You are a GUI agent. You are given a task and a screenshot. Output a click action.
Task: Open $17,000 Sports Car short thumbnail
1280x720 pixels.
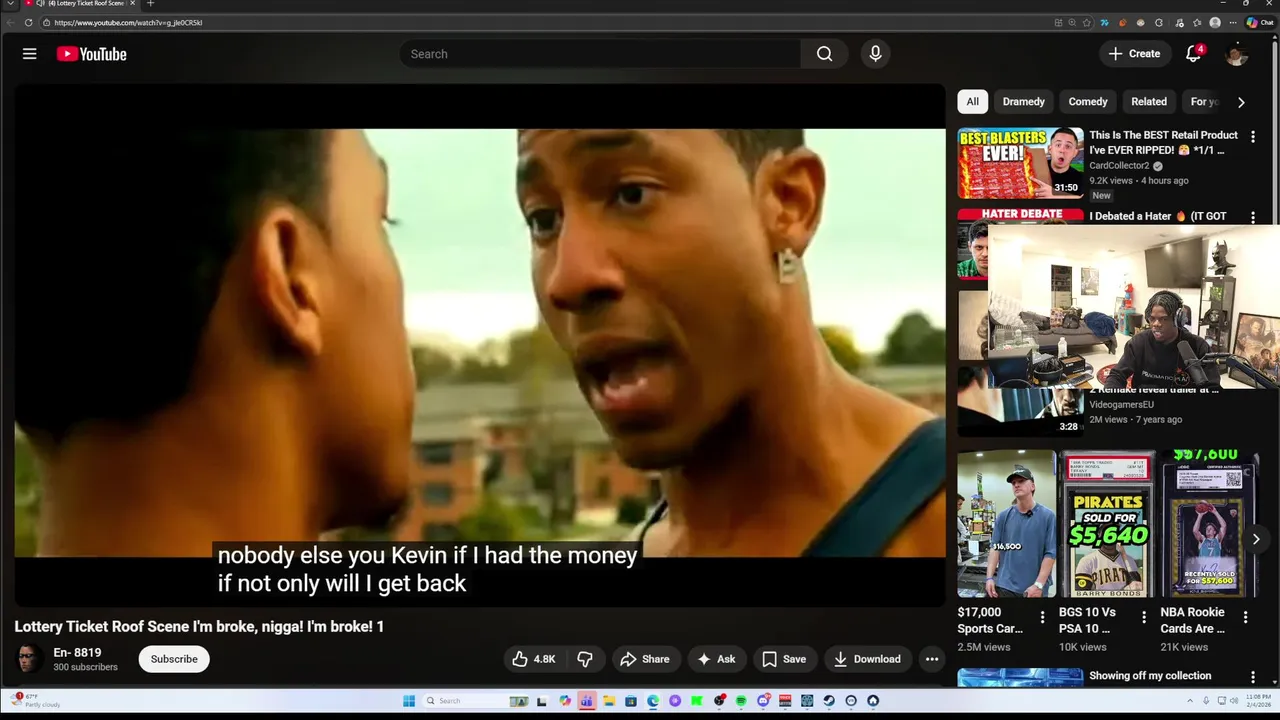tap(1006, 523)
